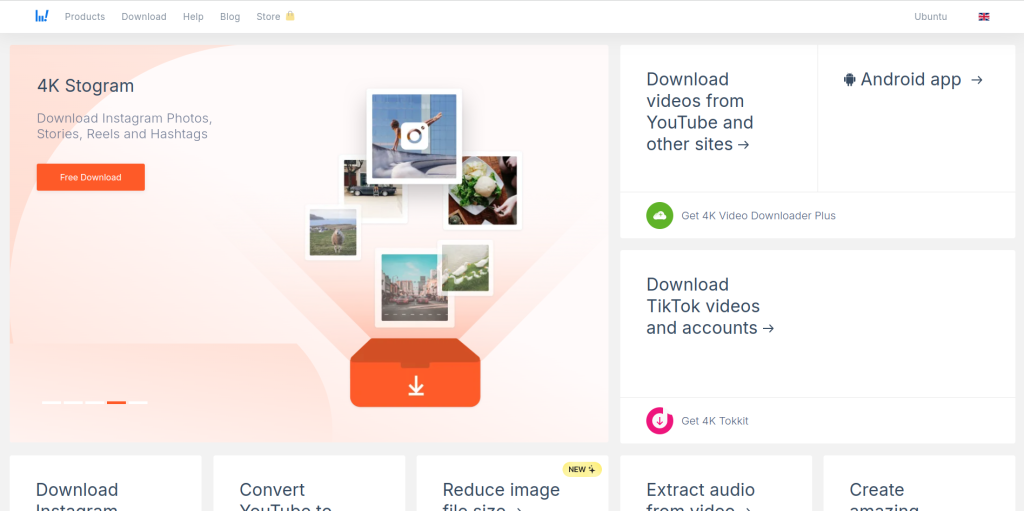Click the shopping bag icon beside Store
Screen dimensions: 1024x511
pos(290,16)
